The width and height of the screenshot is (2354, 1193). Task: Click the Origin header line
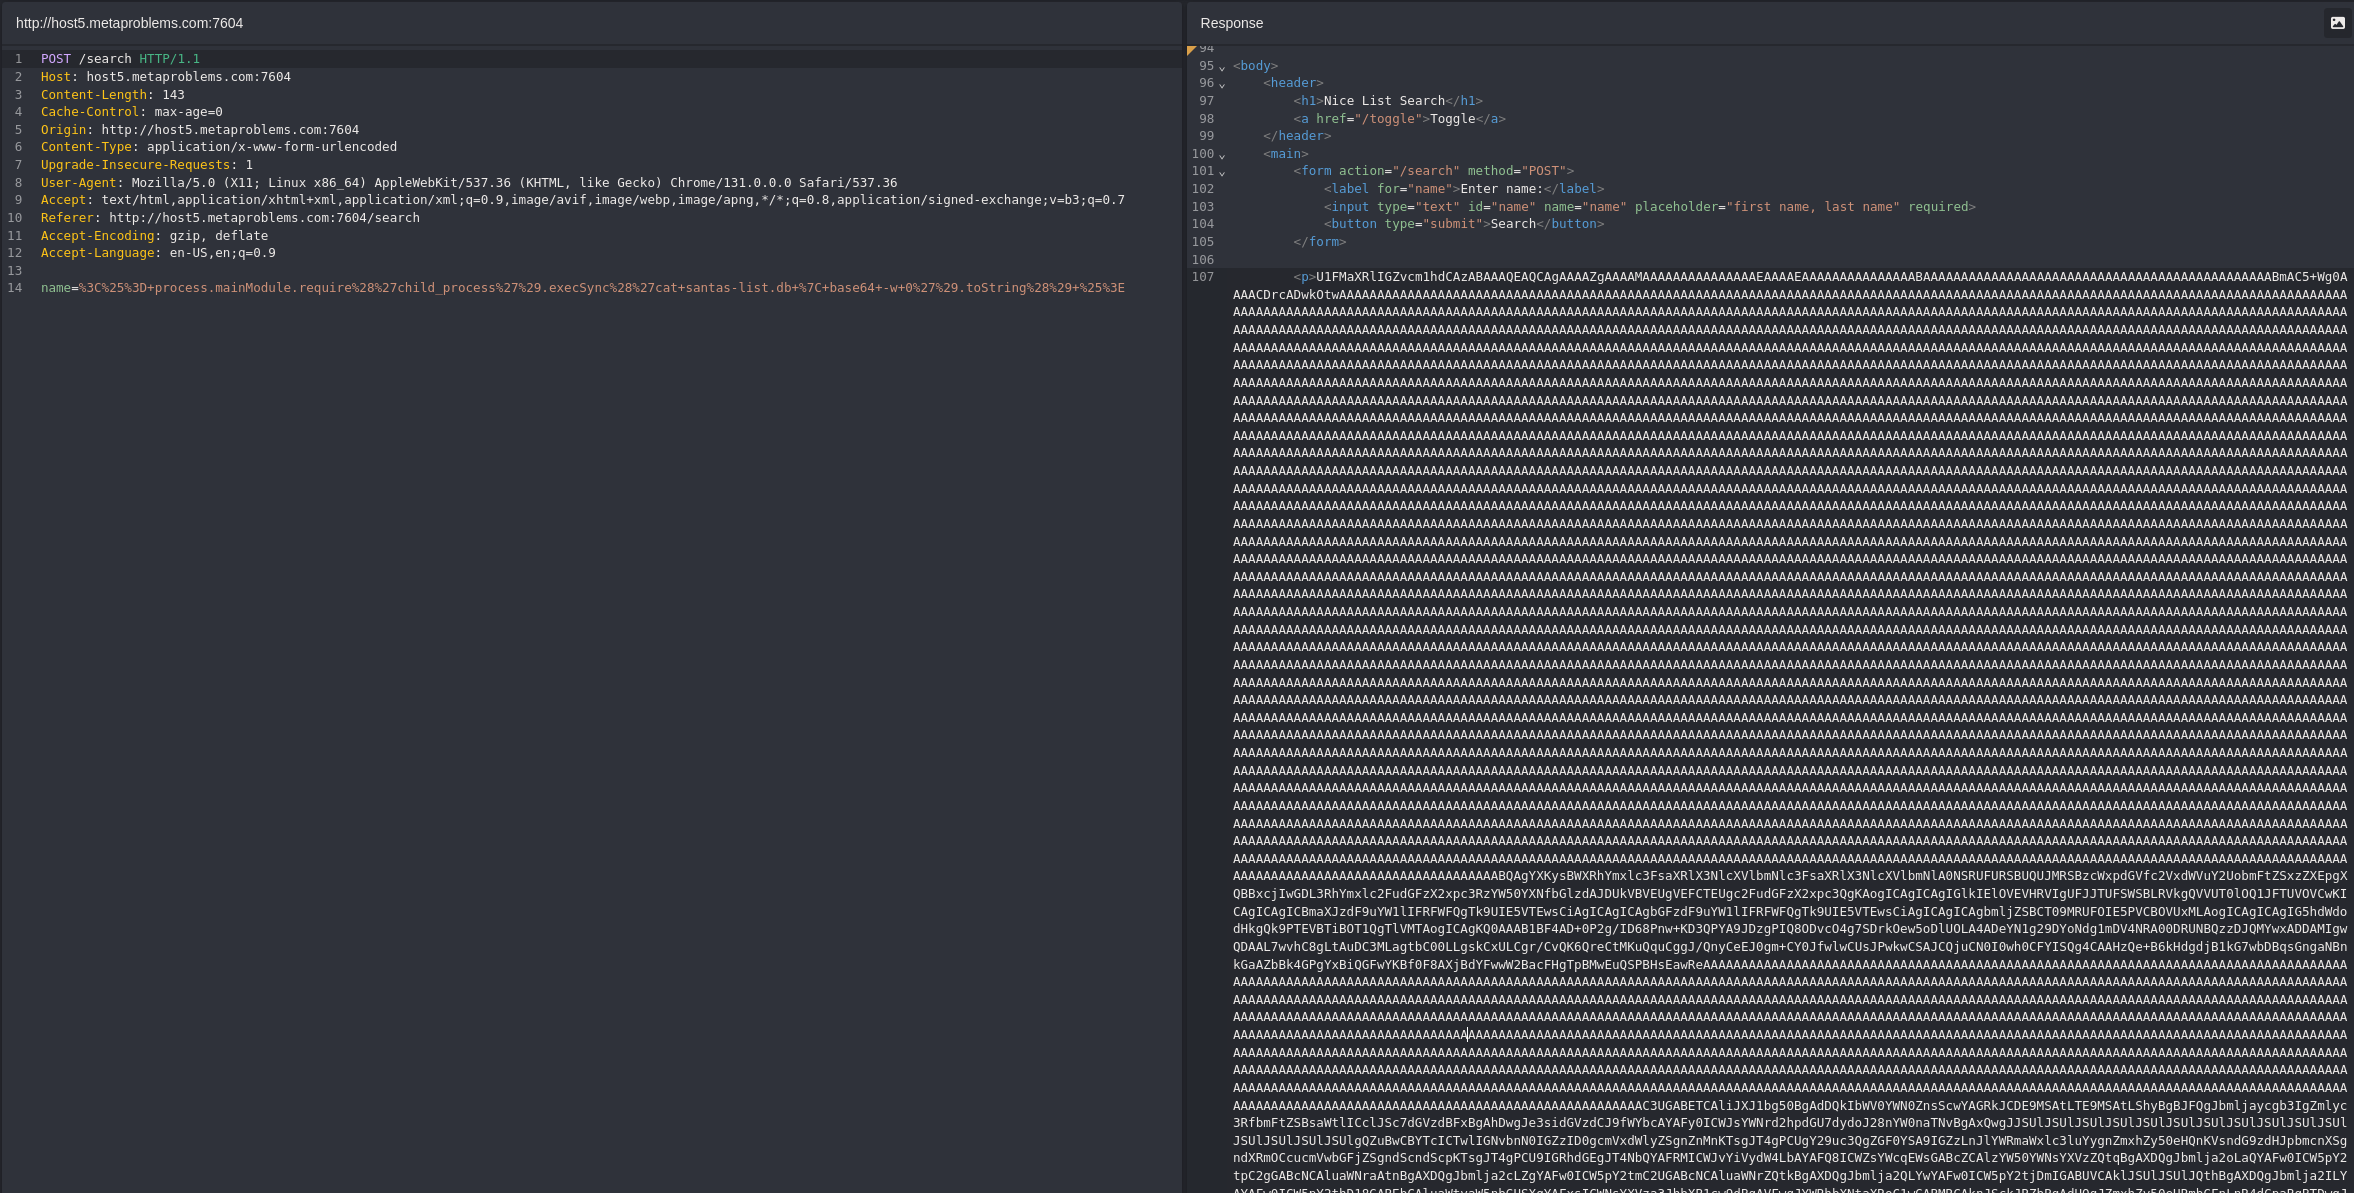(200, 130)
